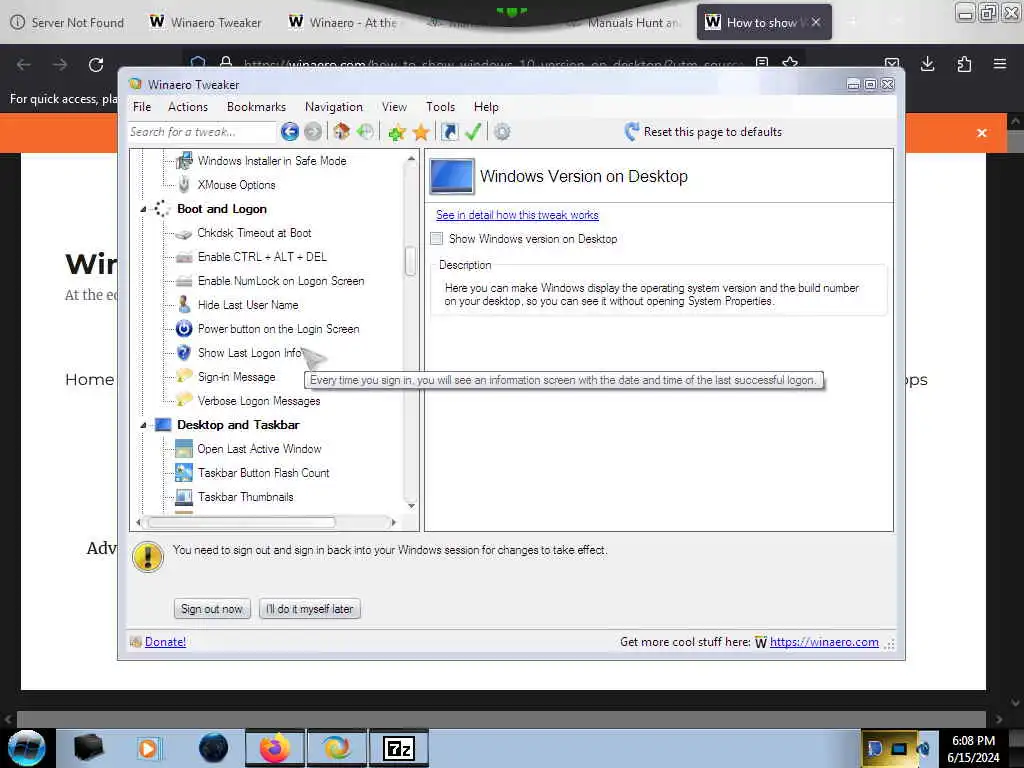
Task: Click the Sign out now button
Action: (212, 609)
